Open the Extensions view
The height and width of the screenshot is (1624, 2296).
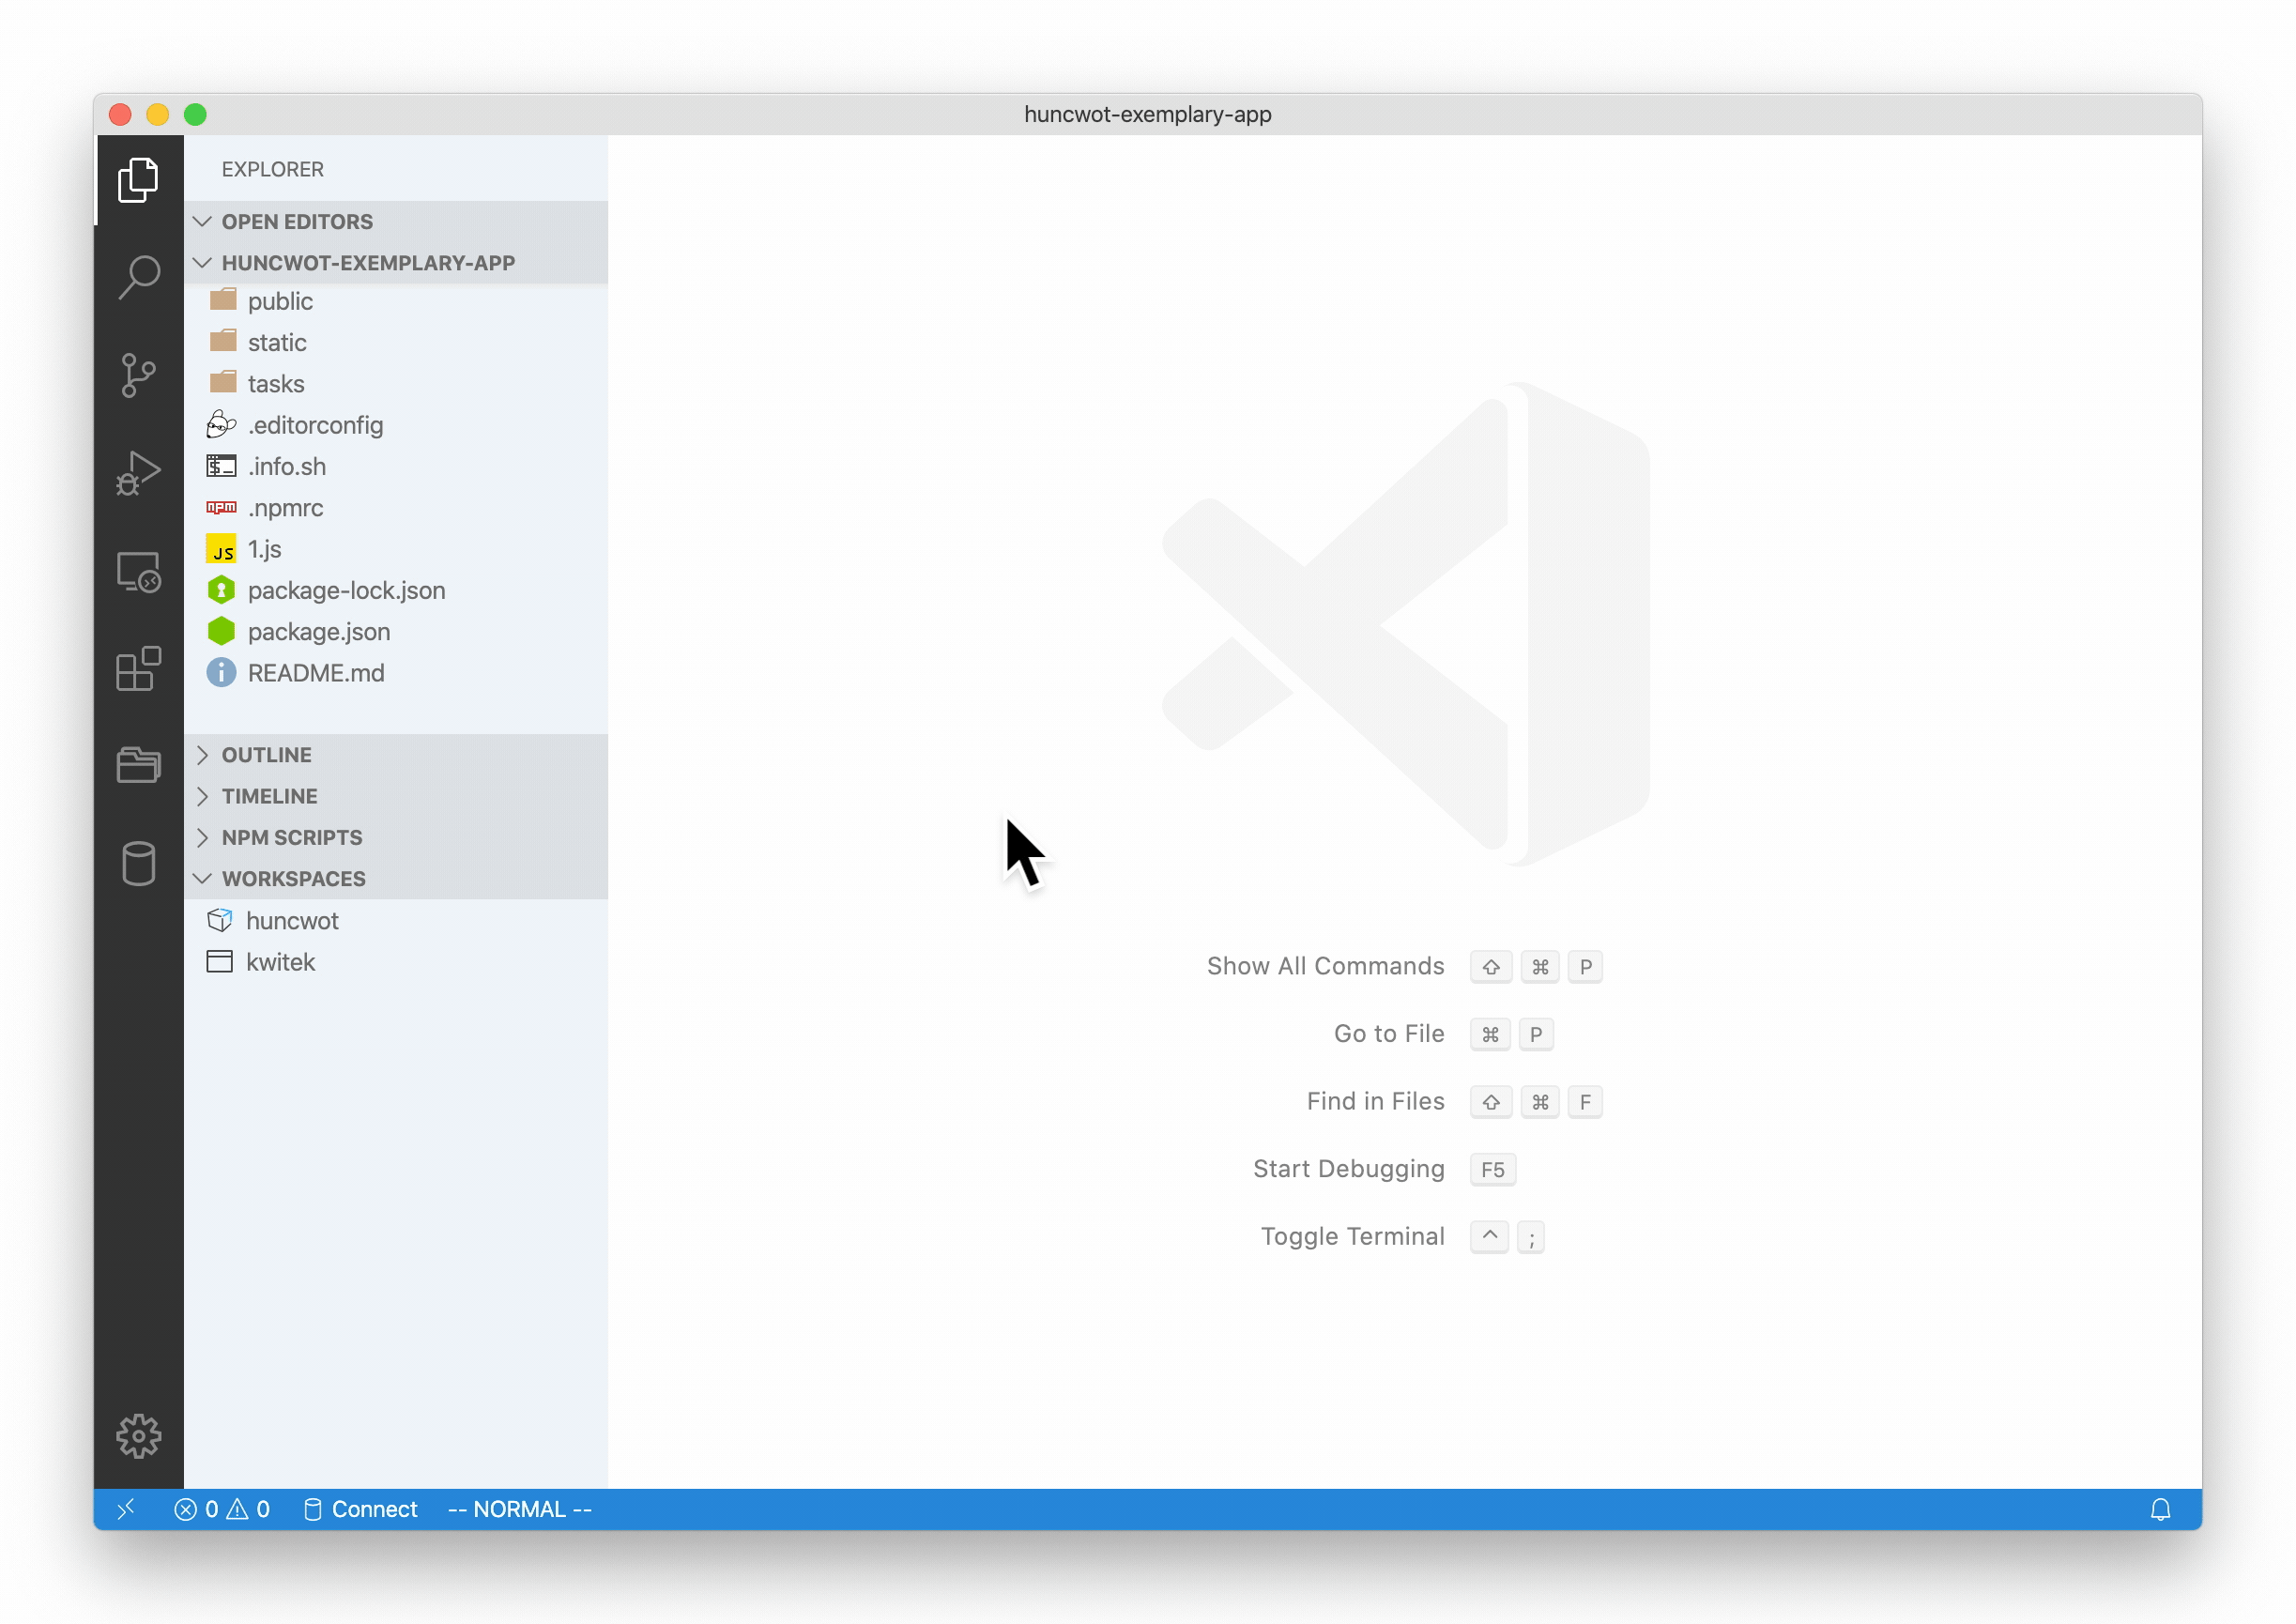tap(138, 669)
